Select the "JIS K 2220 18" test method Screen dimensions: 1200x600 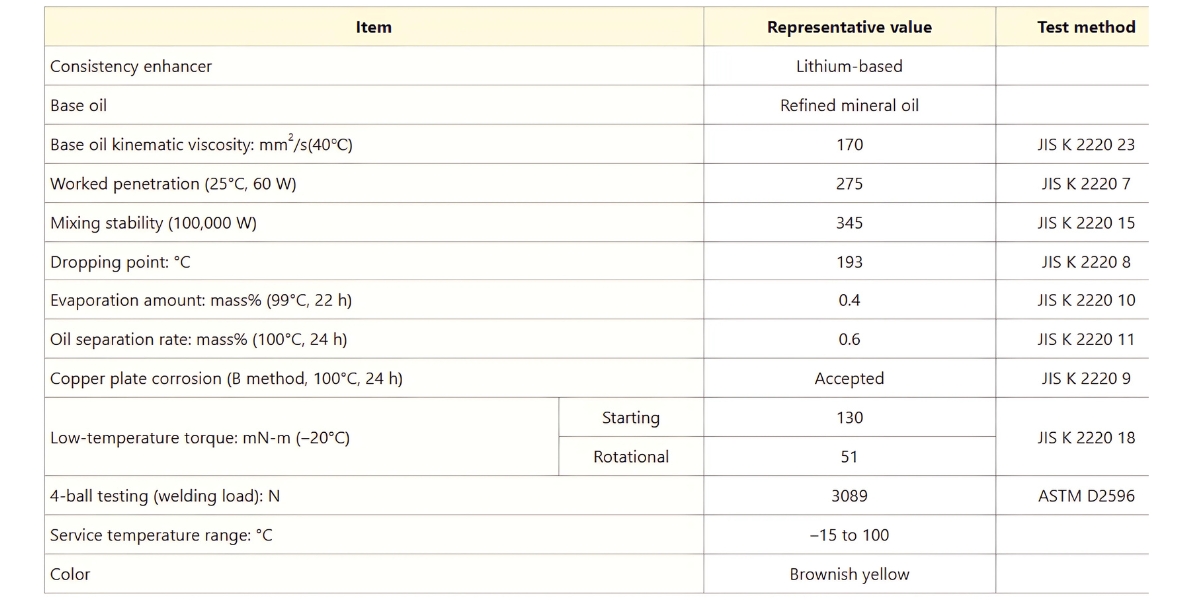click(x=1086, y=437)
